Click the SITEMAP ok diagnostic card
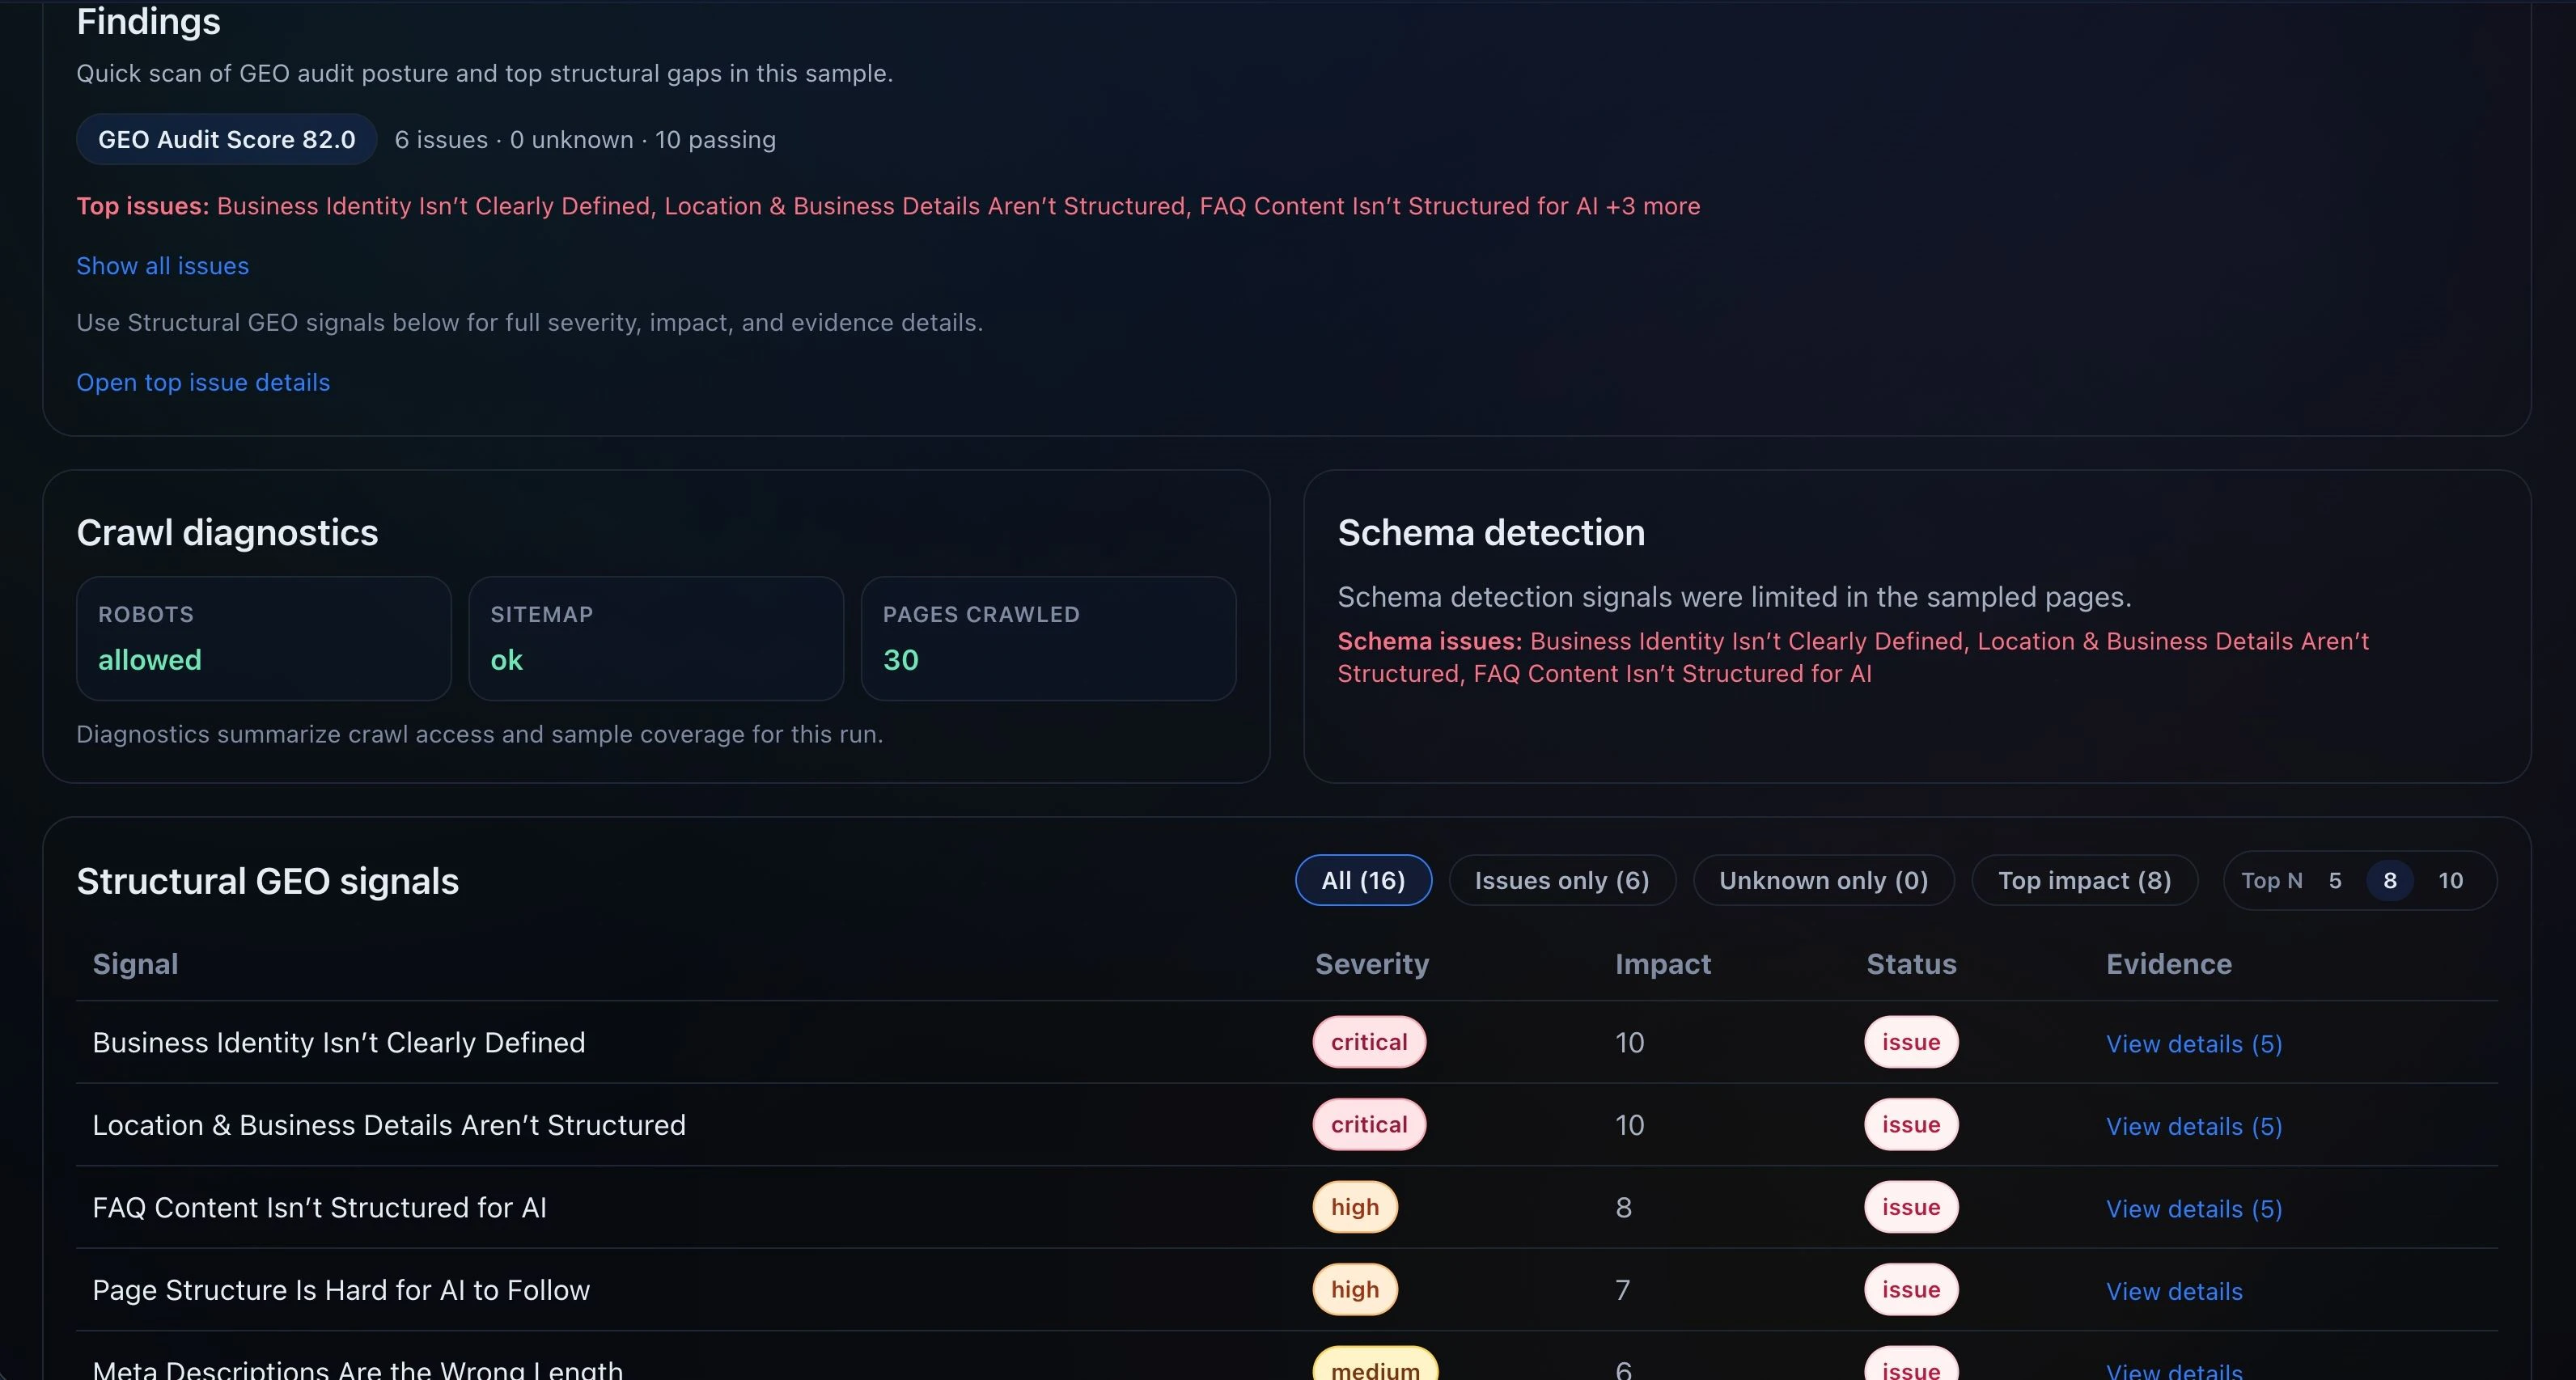The width and height of the screenshot is (2576, 1380). [x=655, y=638]
